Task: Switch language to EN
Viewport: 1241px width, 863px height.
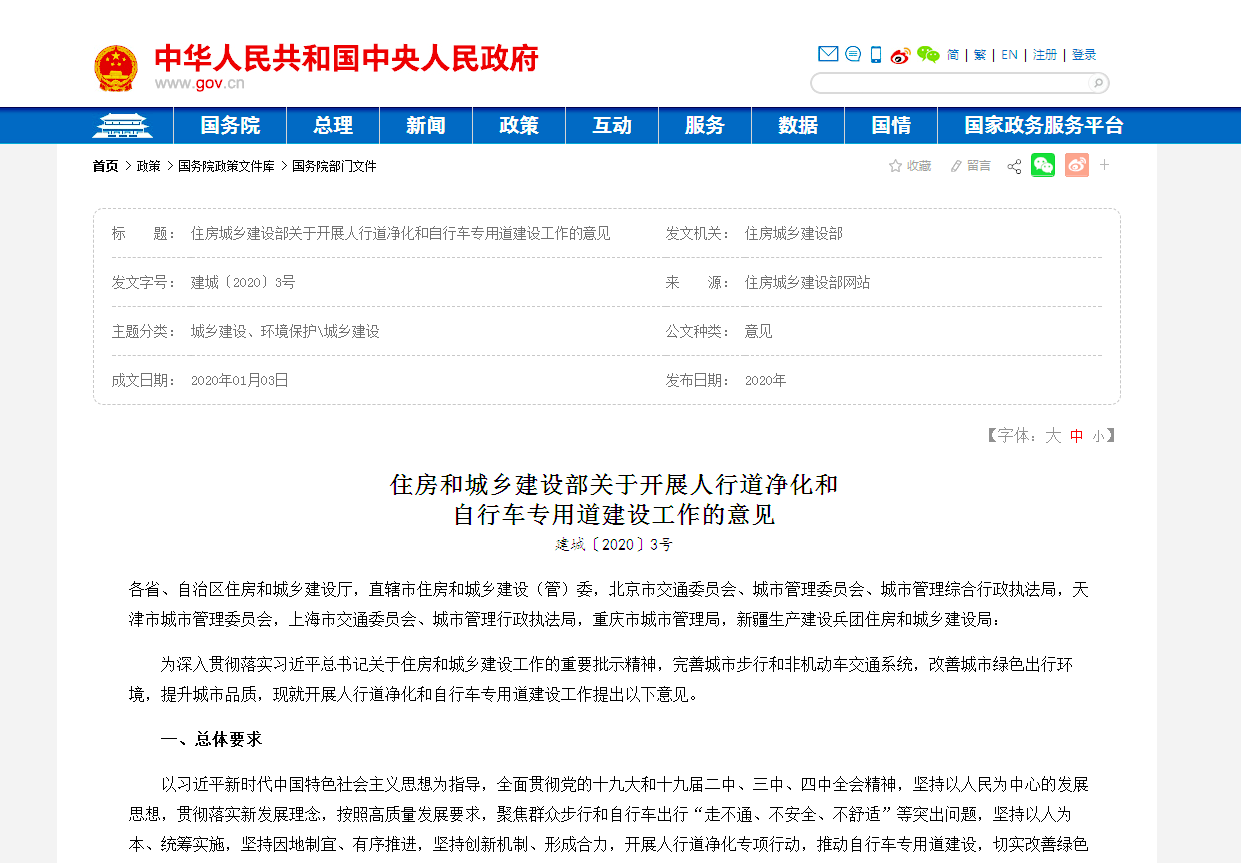Action: (1009, 55)
